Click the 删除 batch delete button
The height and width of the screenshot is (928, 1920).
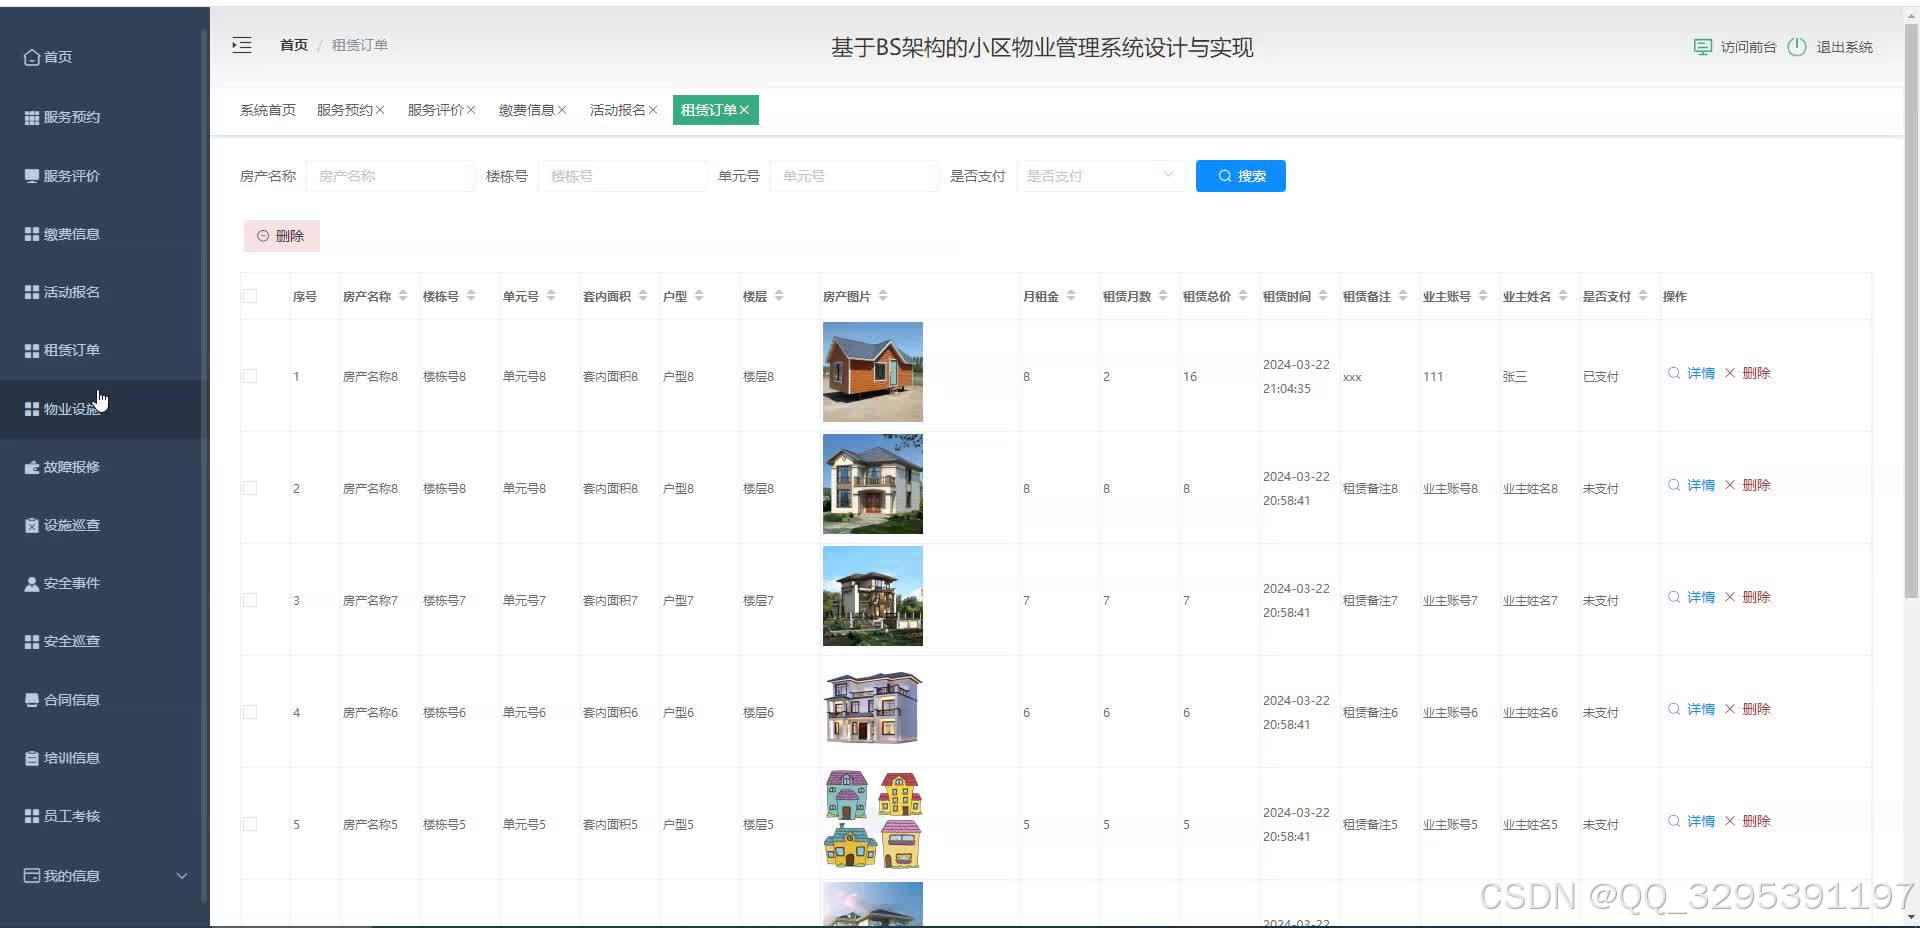[281, 235]
